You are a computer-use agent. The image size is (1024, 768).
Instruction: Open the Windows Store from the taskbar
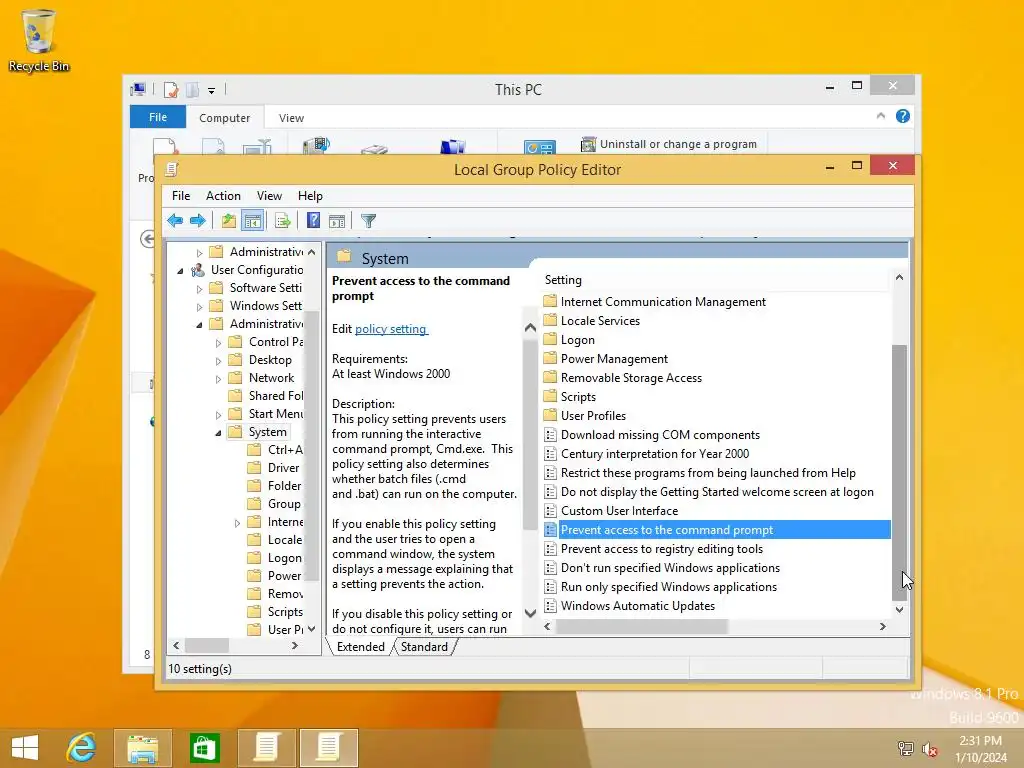pos(204,748)
